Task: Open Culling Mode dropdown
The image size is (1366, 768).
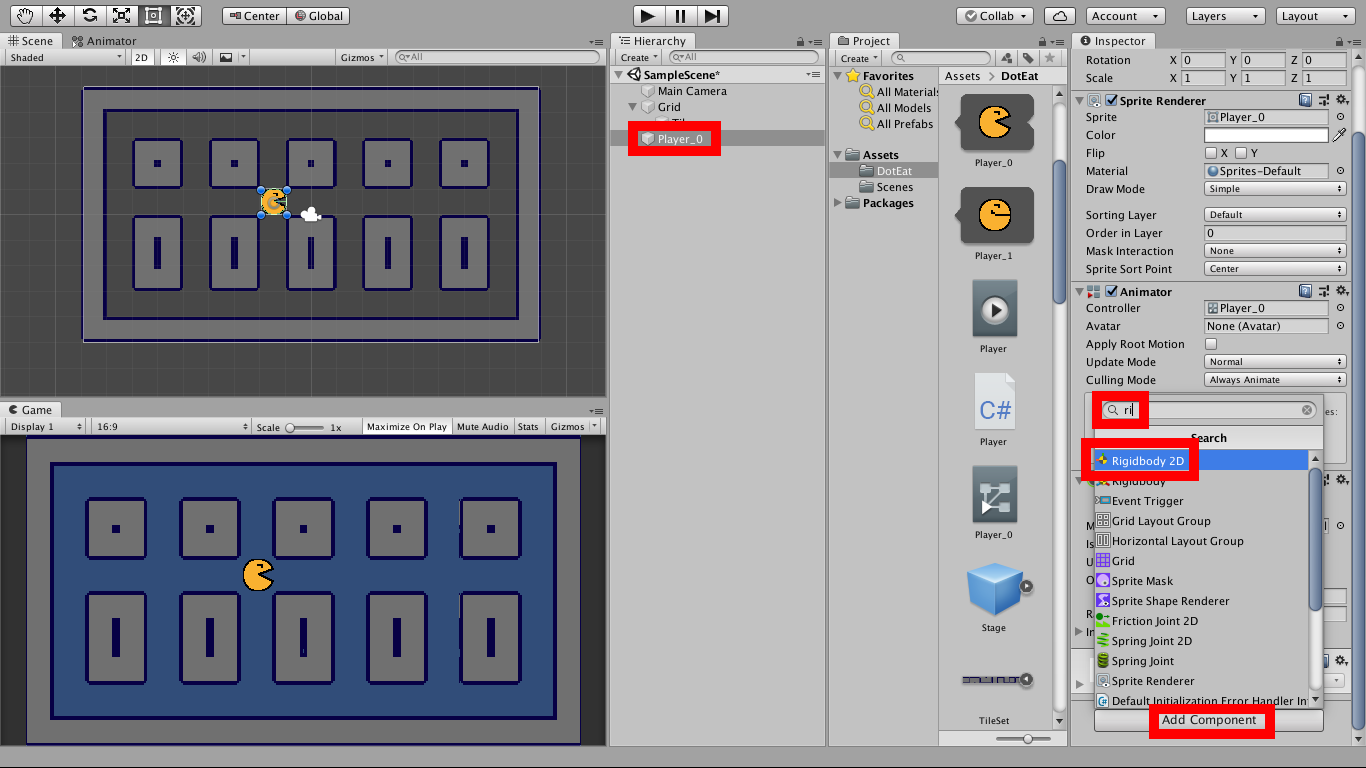Action: (x=1275, y=380)
